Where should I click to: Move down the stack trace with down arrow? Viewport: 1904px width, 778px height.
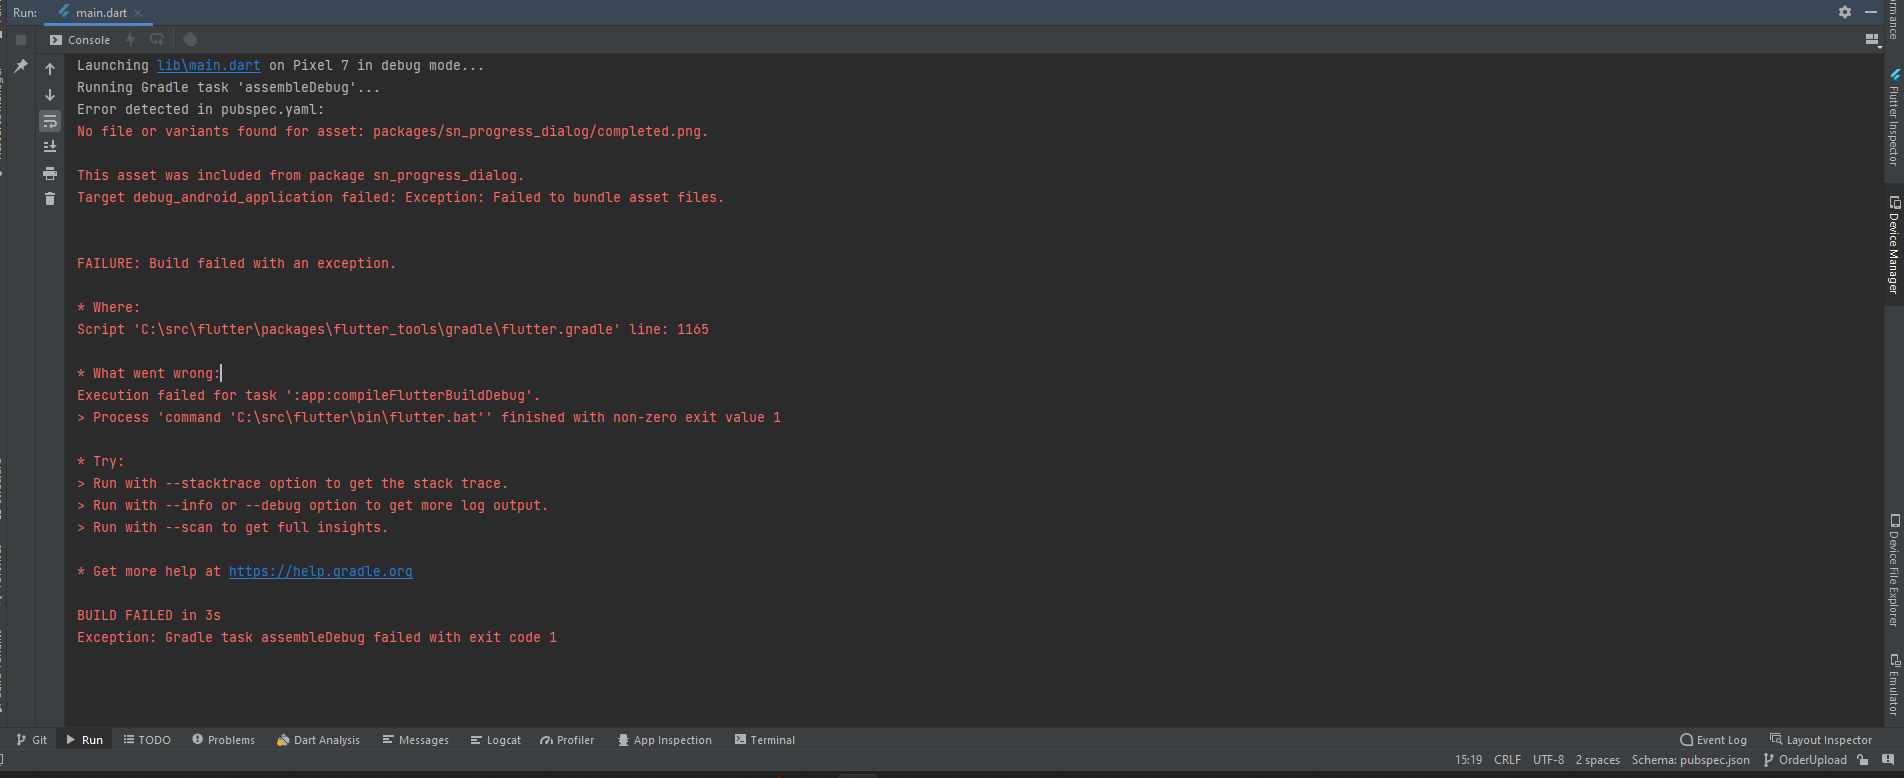click(50, 95)
